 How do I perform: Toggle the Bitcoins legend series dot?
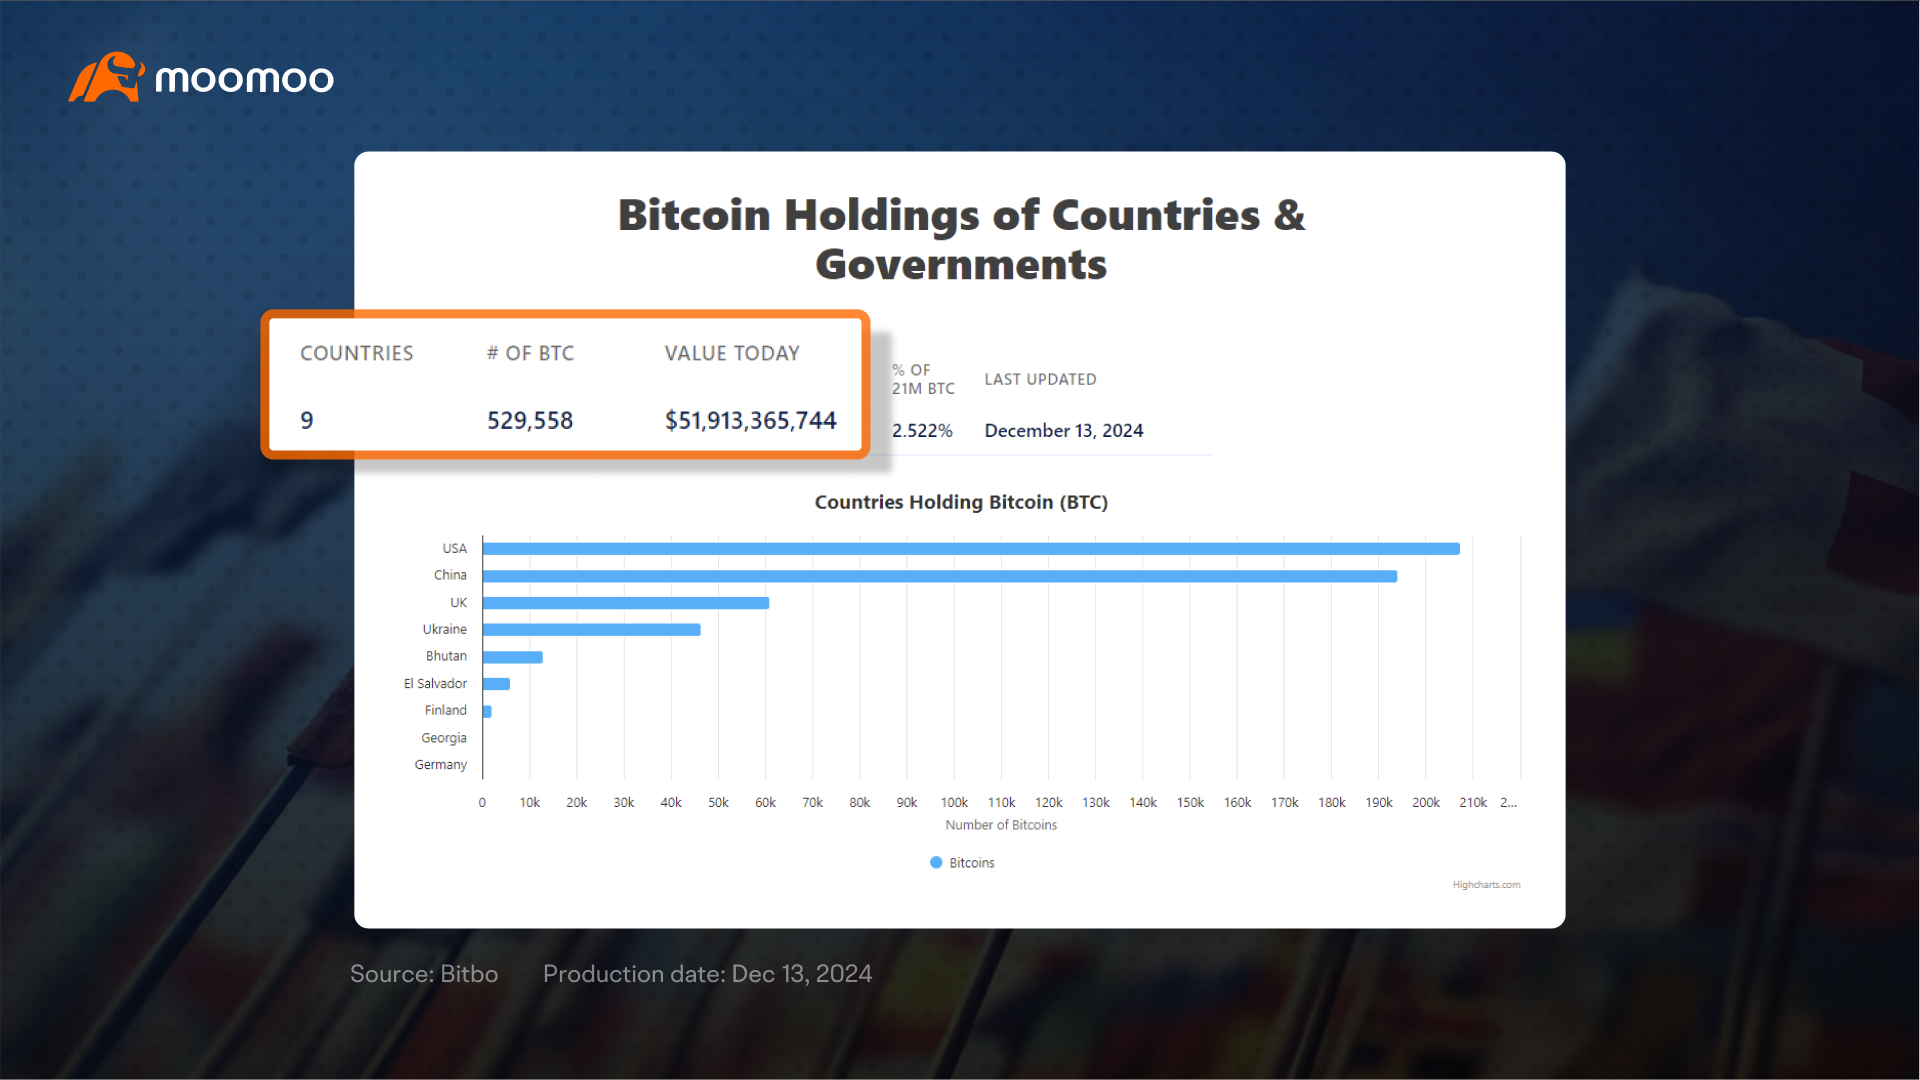point(936,862)
